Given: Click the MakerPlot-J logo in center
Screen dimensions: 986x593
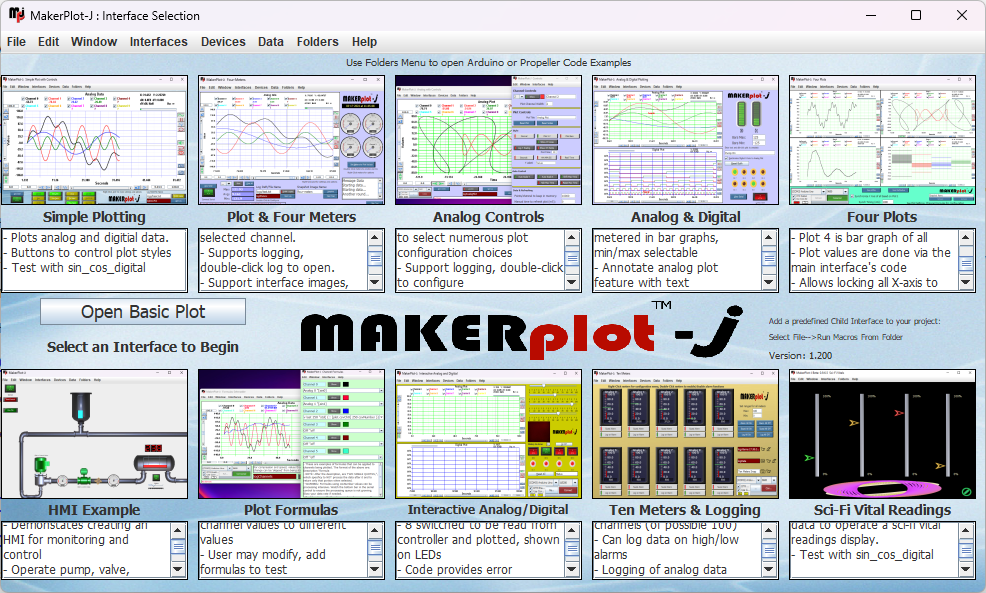Looking at the screenshot, I should 521,331.
